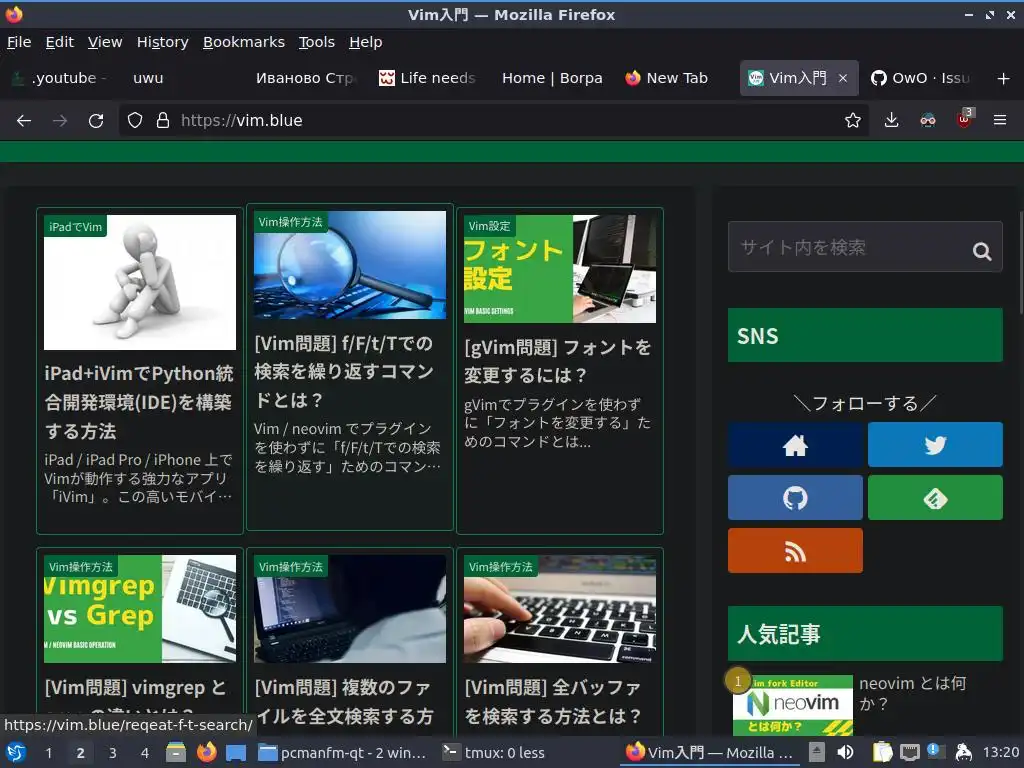Open the removable media eject tray icon

(816, 752)
